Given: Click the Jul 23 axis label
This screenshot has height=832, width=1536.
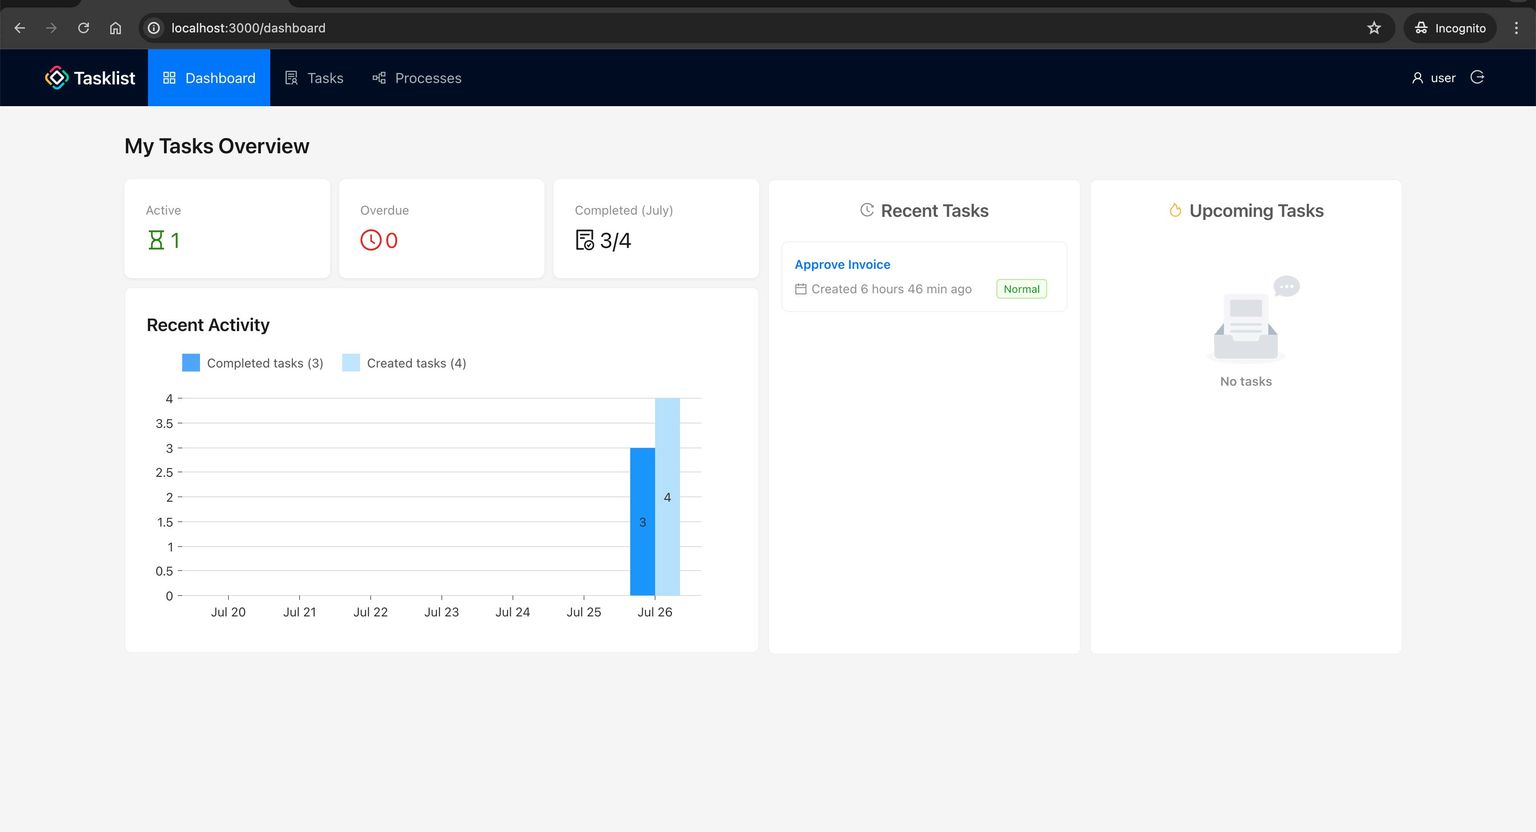Looking at the screenshot, I should [441, 612].
